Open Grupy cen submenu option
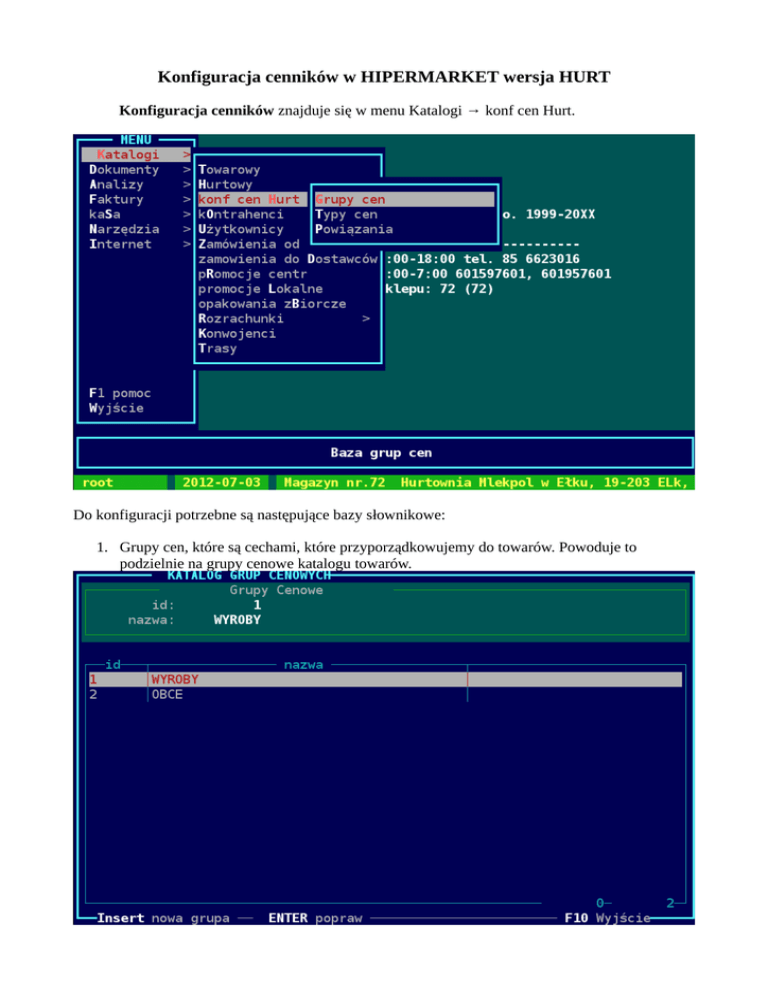This screenshot has height=994, width=768. pyautogui.click(x=350, y=199)
